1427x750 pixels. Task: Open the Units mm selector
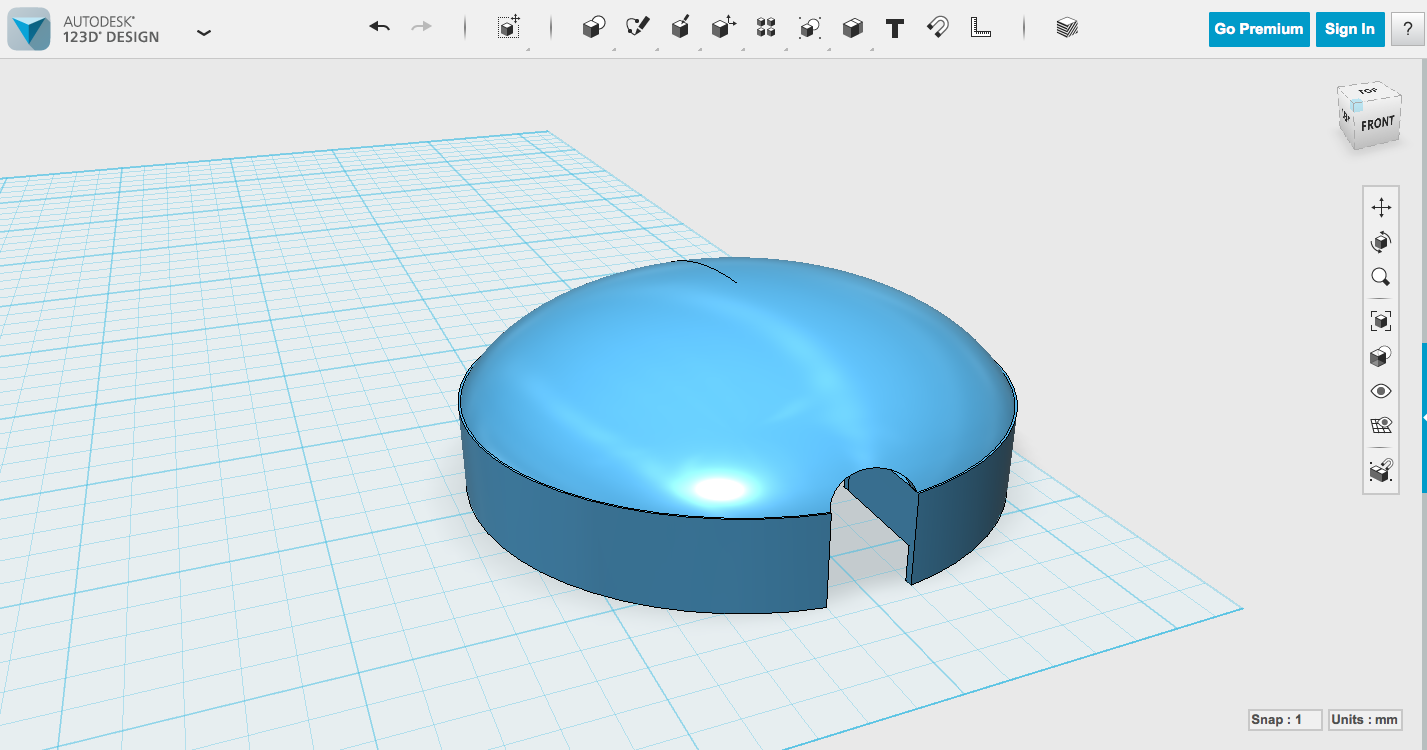point(1365,719)
